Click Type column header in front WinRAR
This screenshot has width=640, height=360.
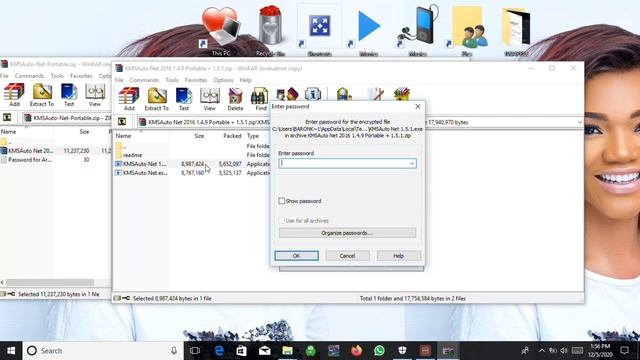[x=253, y=136]
